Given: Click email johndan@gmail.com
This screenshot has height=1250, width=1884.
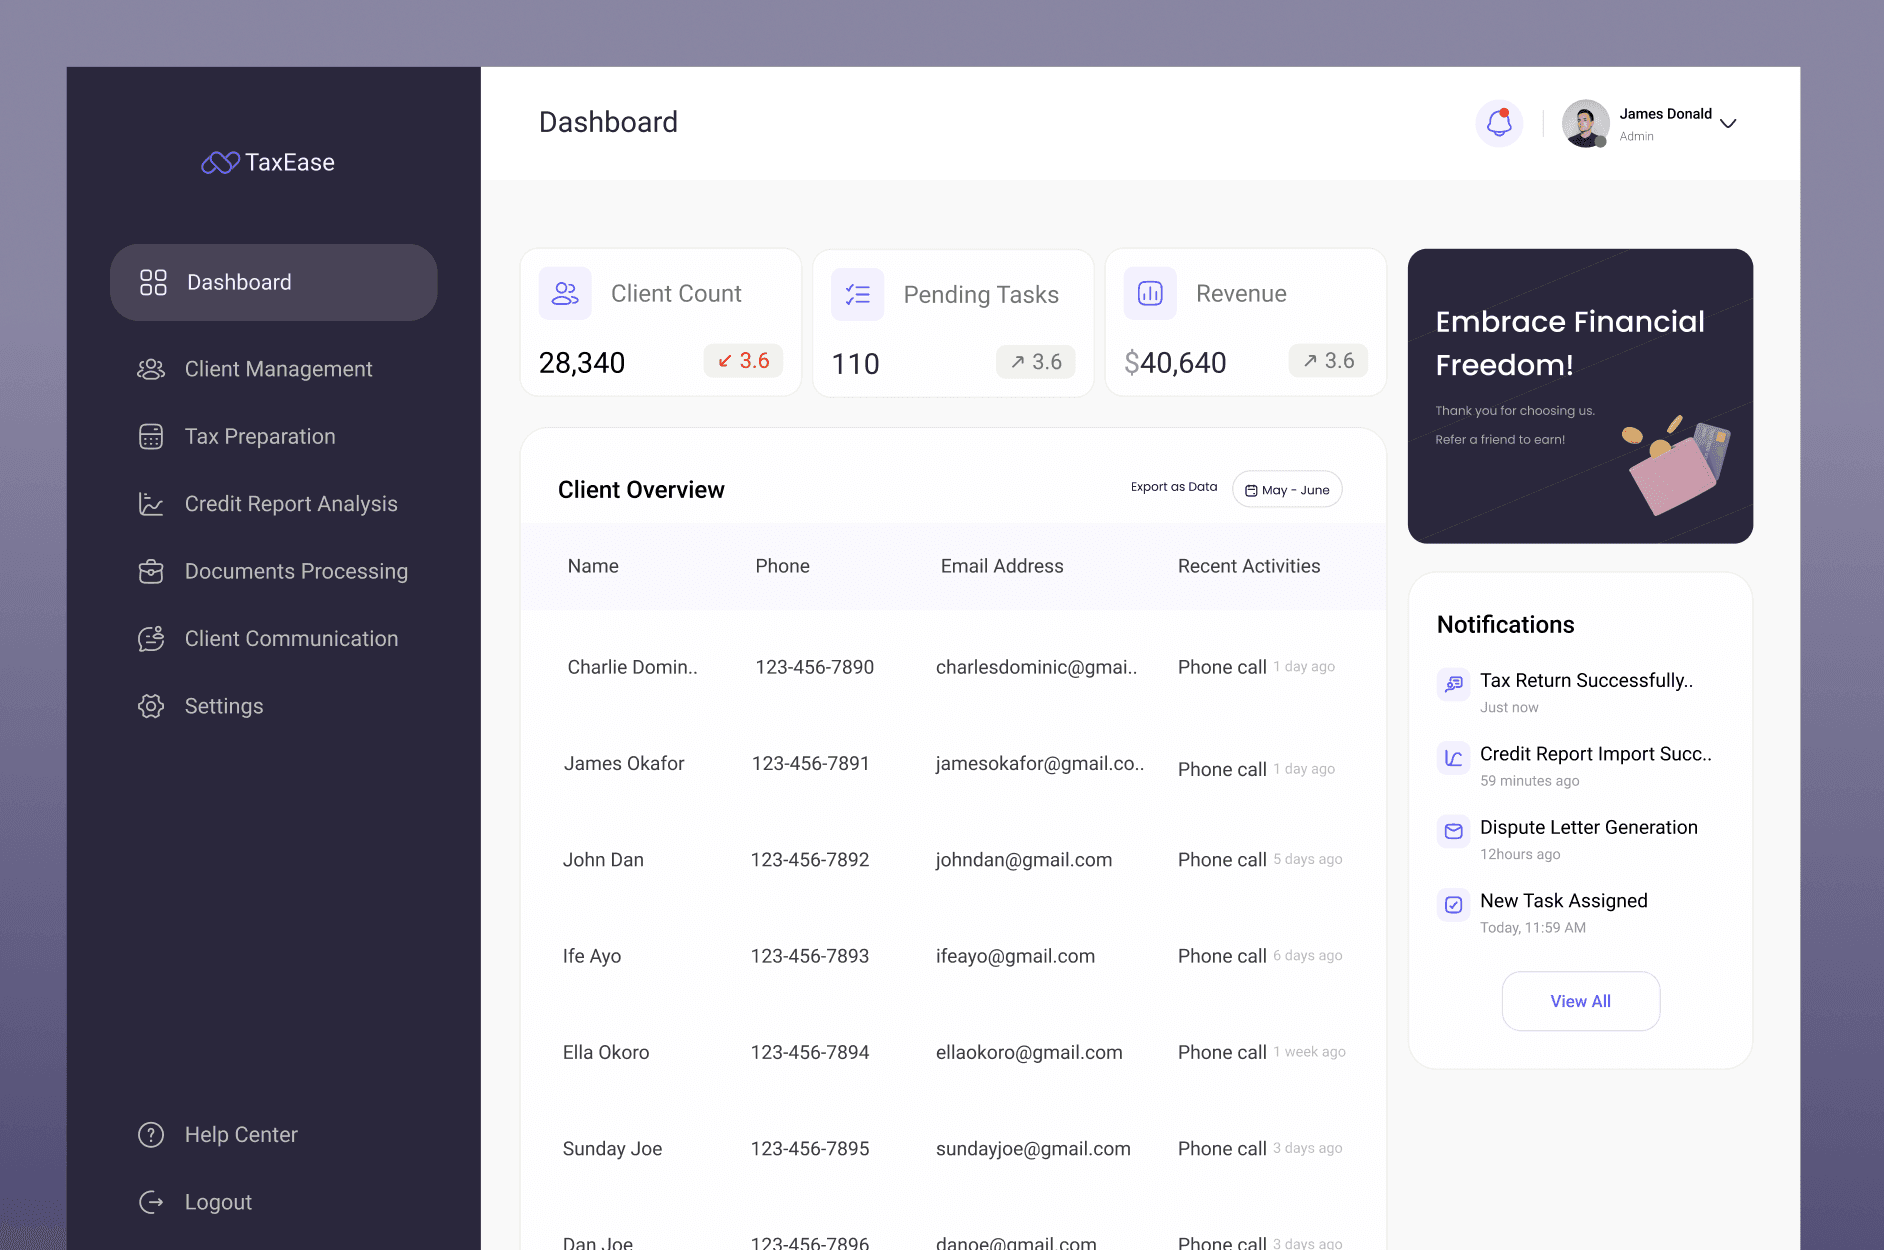Looking at the screenshot, I should (1024, 860).
